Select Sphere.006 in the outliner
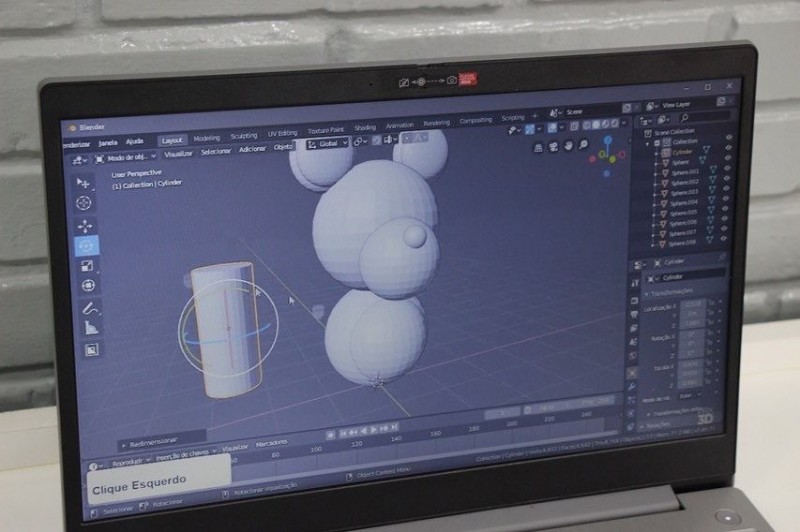Viewport: 800px width, 532px height. [683, 223]
